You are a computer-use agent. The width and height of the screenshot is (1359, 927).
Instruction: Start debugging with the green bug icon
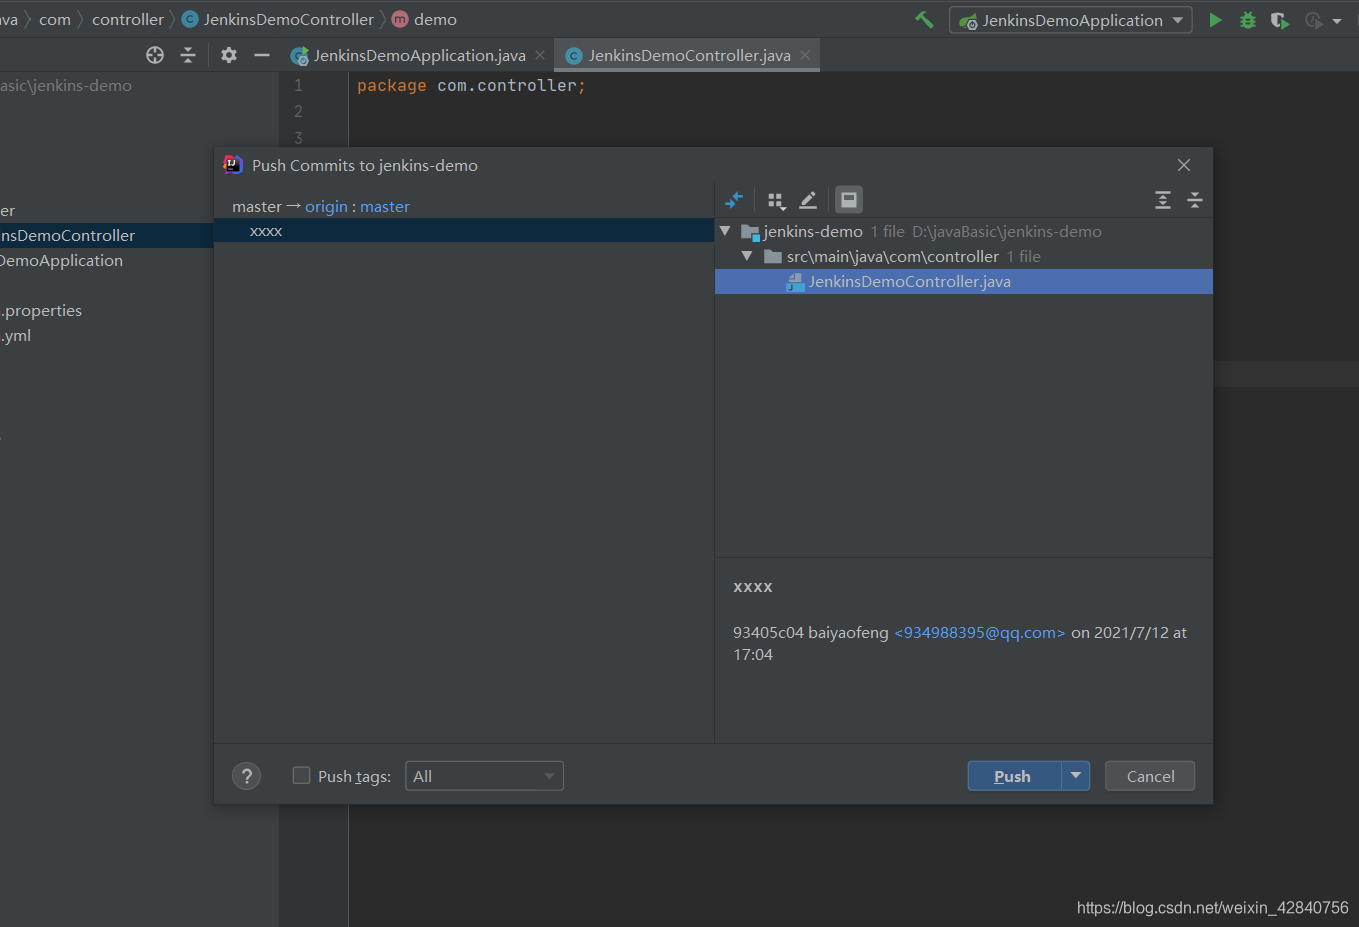click(x=1247, y=20)
